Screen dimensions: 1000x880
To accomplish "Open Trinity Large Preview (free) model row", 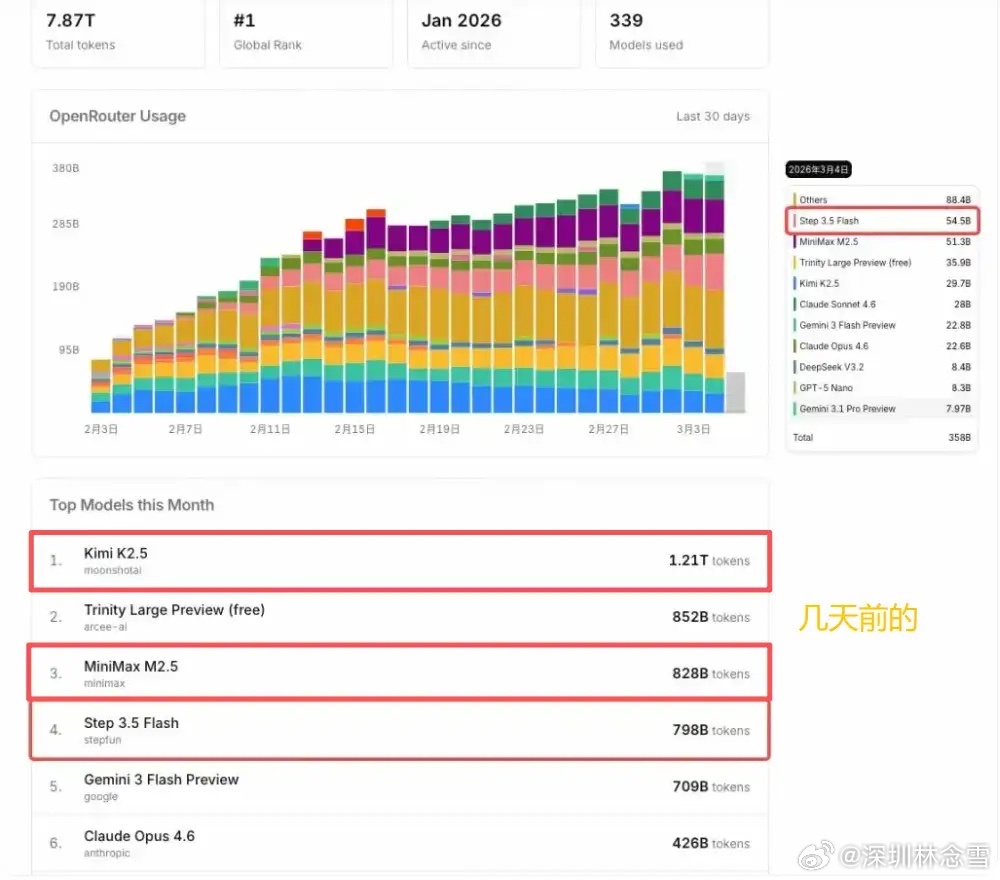I will pyautogui.click(x=400, y=617).
